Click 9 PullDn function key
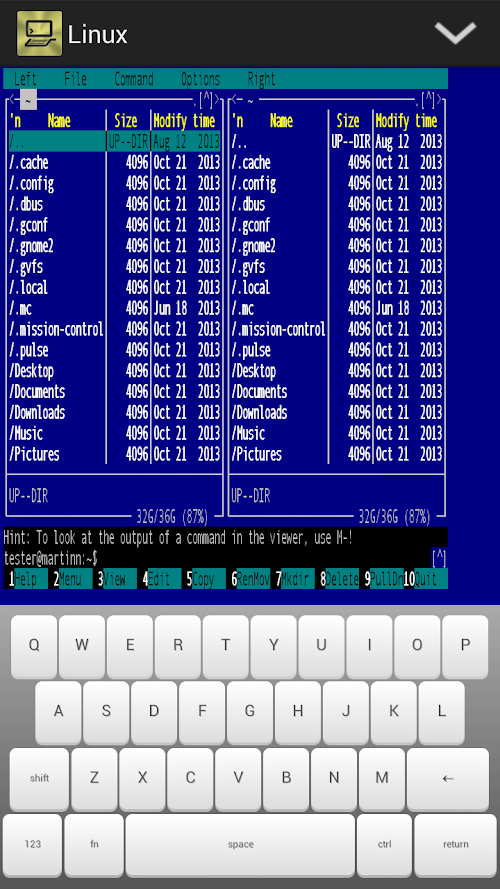The width and height of the screenshot is (500, 889). pyautogui.click(x=382, y=579)
